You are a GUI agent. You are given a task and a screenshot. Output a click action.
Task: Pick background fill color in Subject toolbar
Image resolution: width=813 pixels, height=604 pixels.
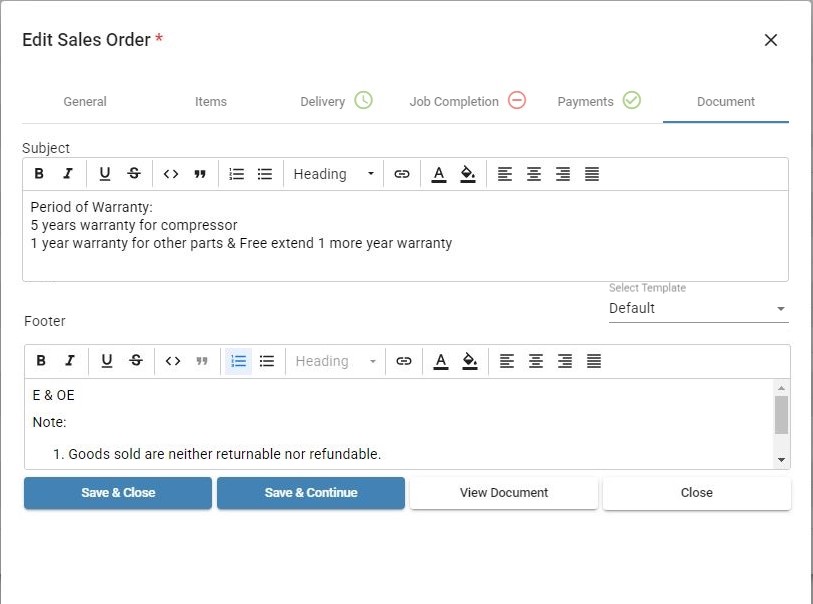[468, 174]
